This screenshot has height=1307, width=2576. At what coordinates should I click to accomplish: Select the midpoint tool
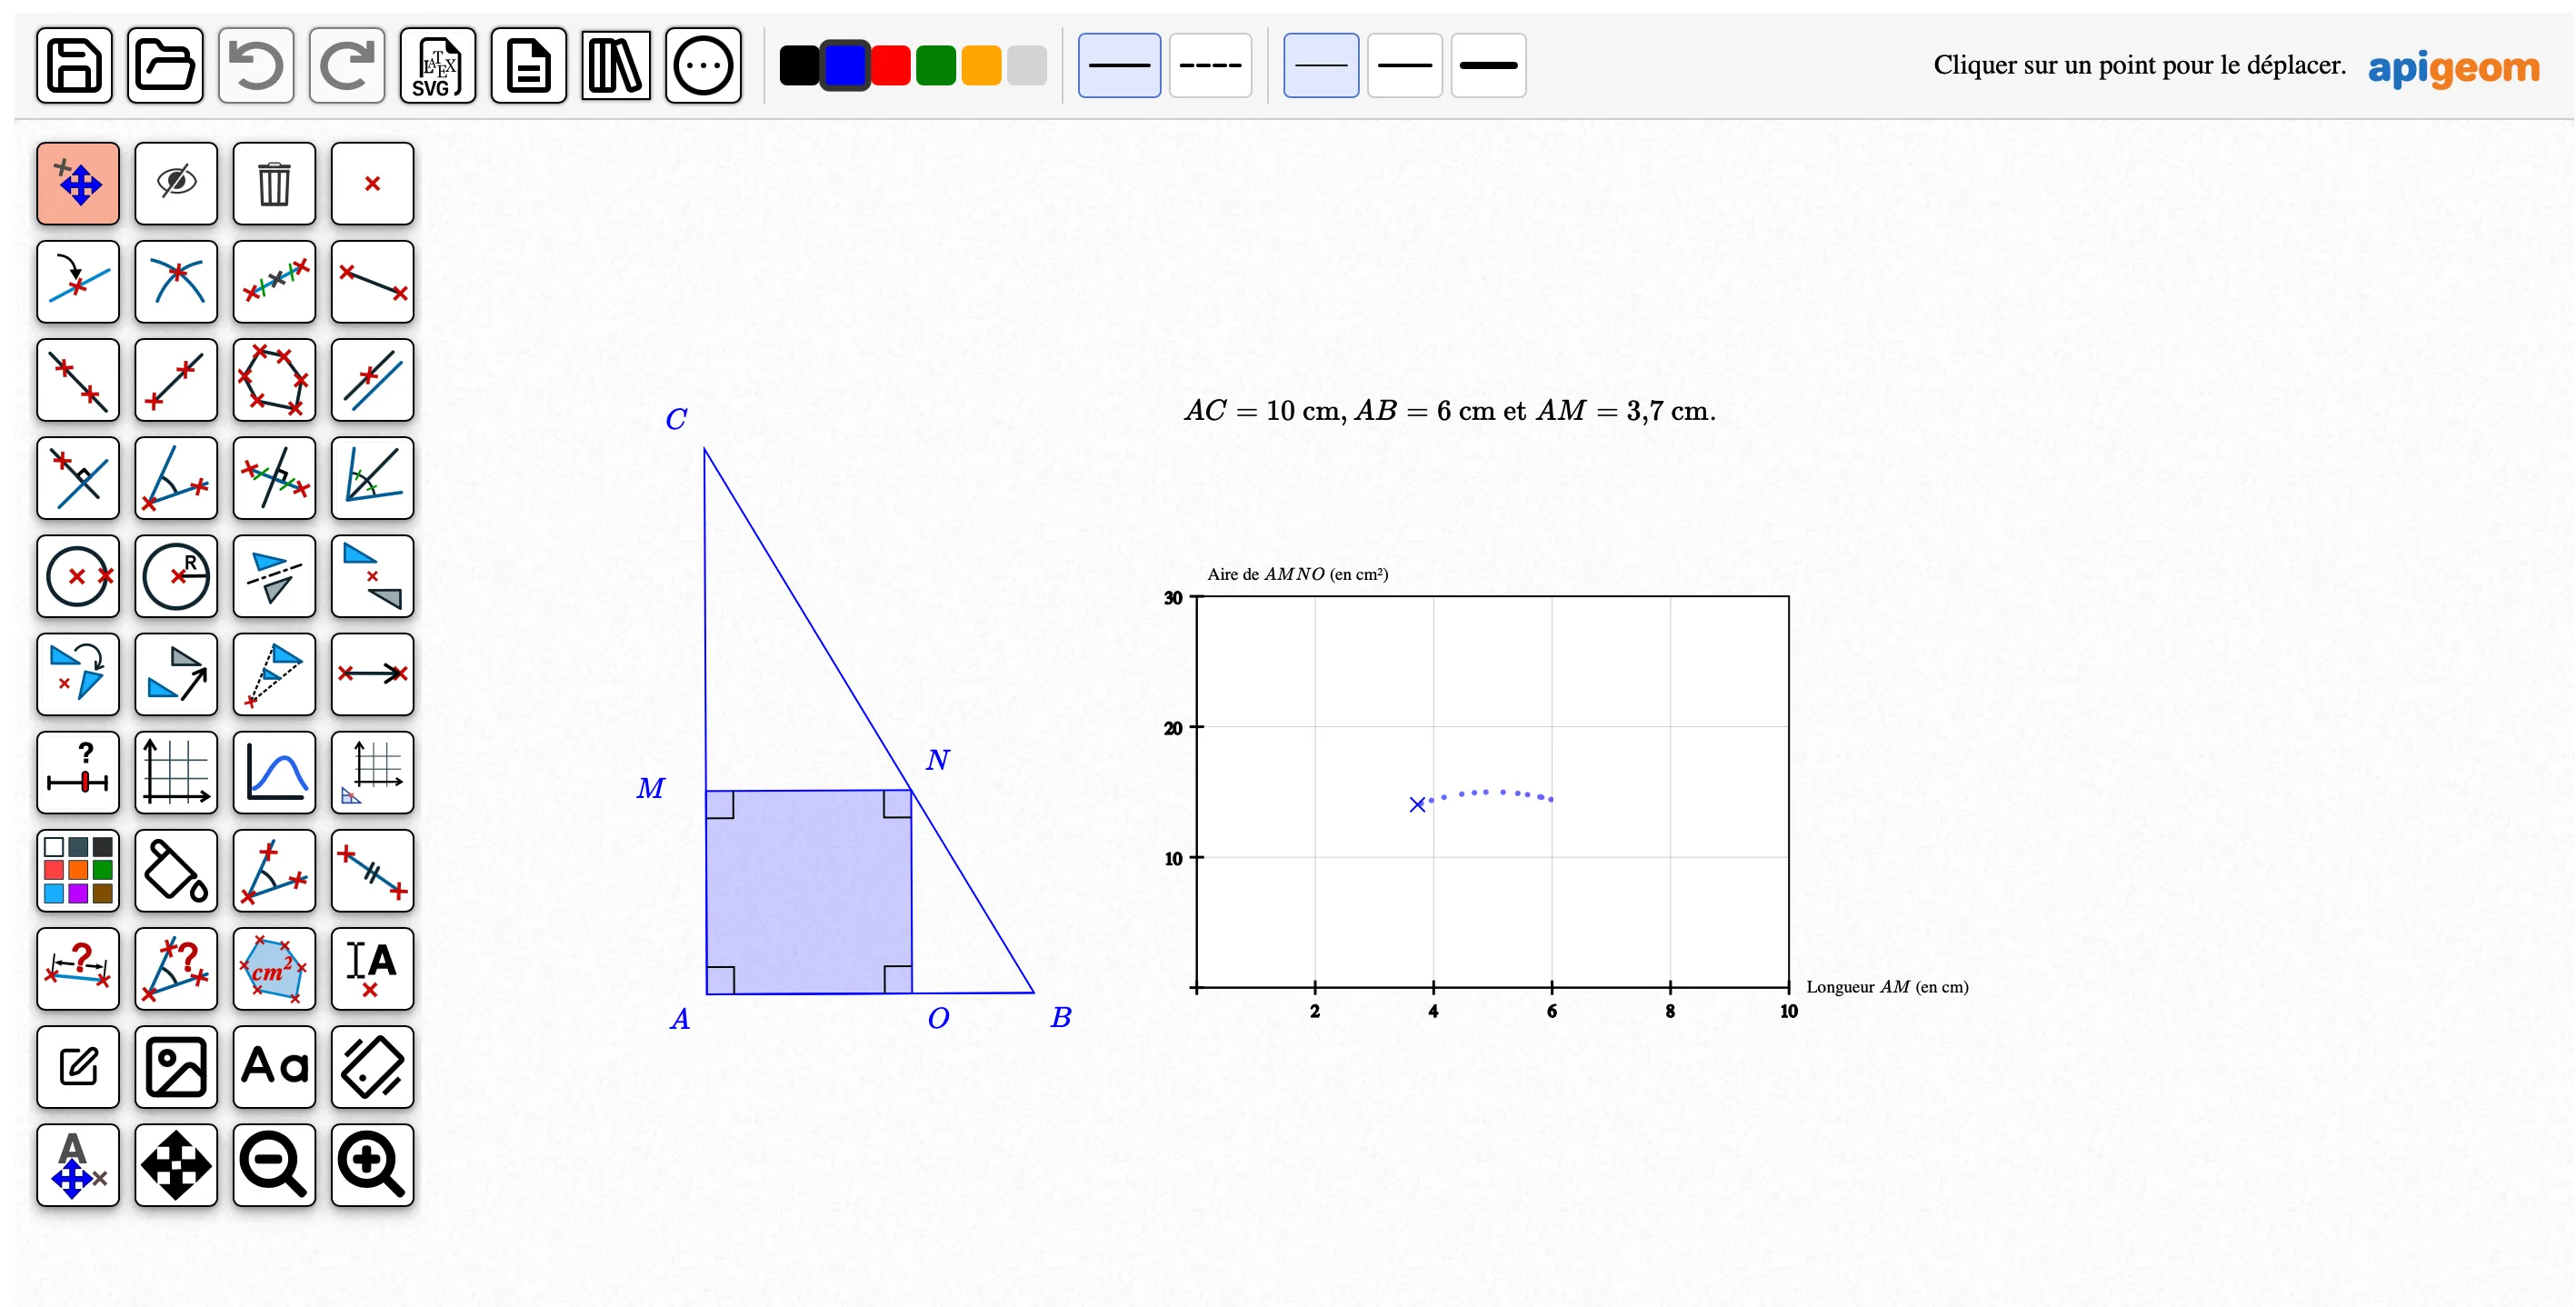click(274, 281)
